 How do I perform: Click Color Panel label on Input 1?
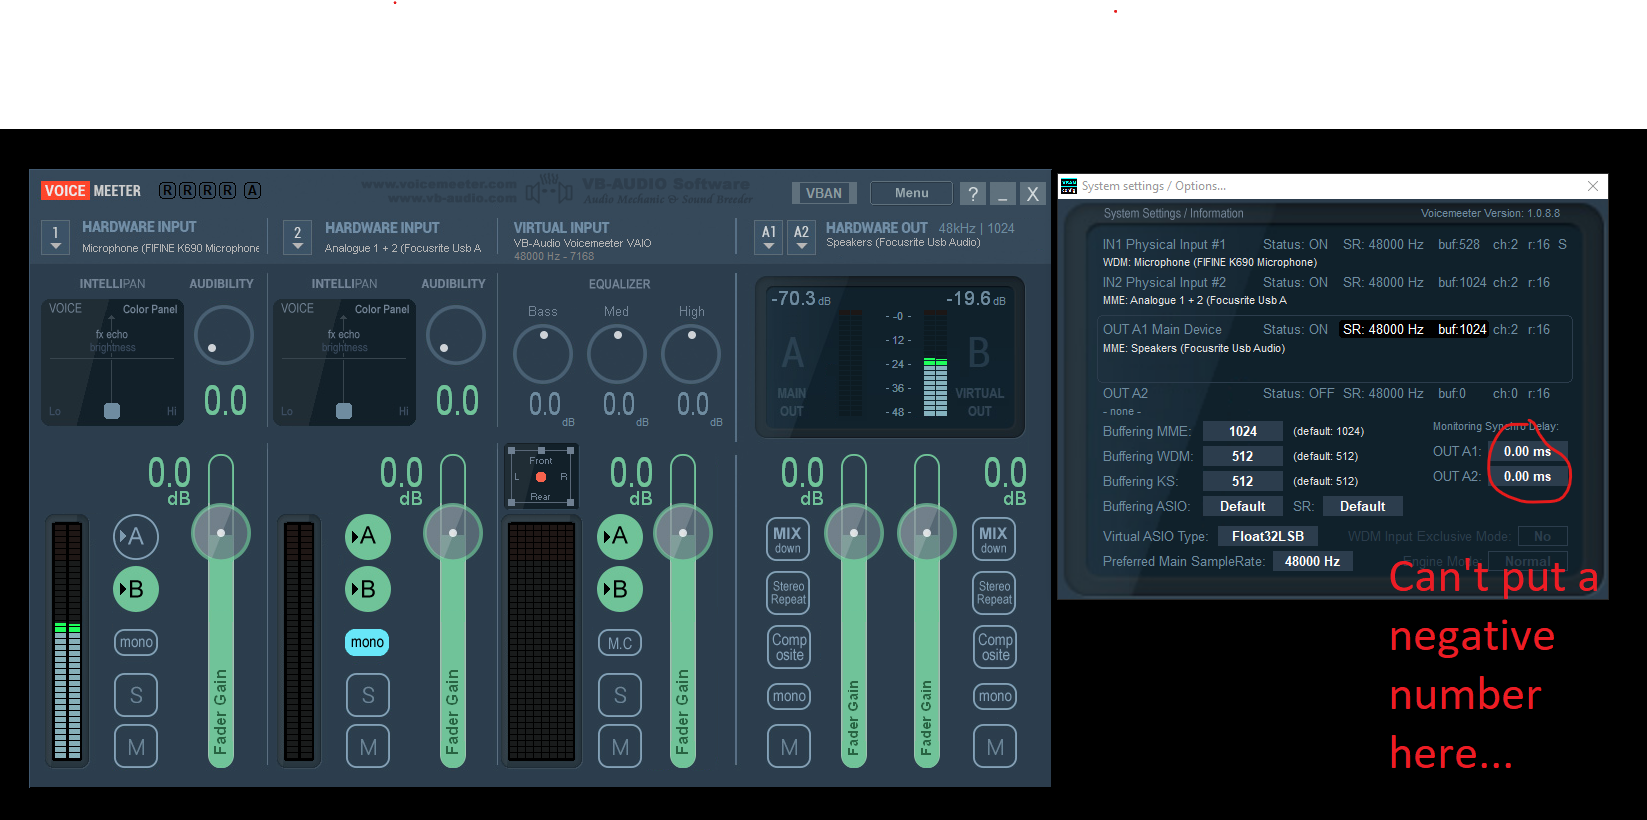pyautogui.click(x=150, y=309)
